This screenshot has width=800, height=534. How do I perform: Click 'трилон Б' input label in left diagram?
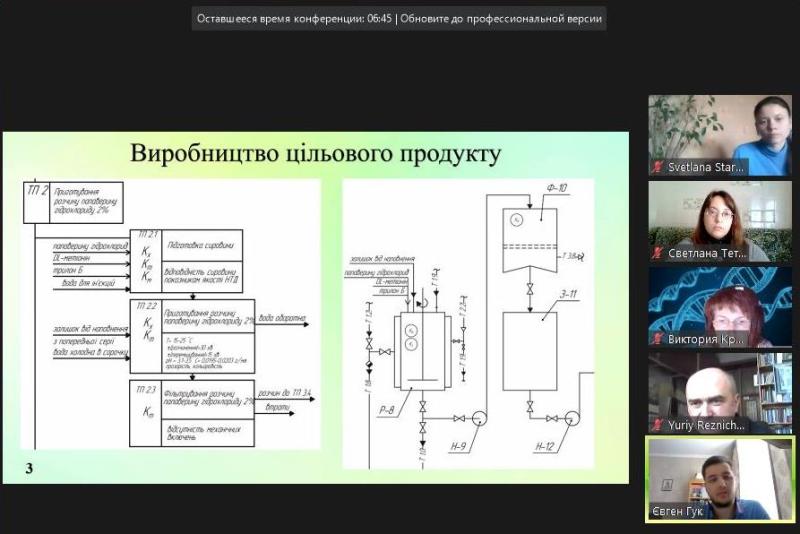point(68,270)
